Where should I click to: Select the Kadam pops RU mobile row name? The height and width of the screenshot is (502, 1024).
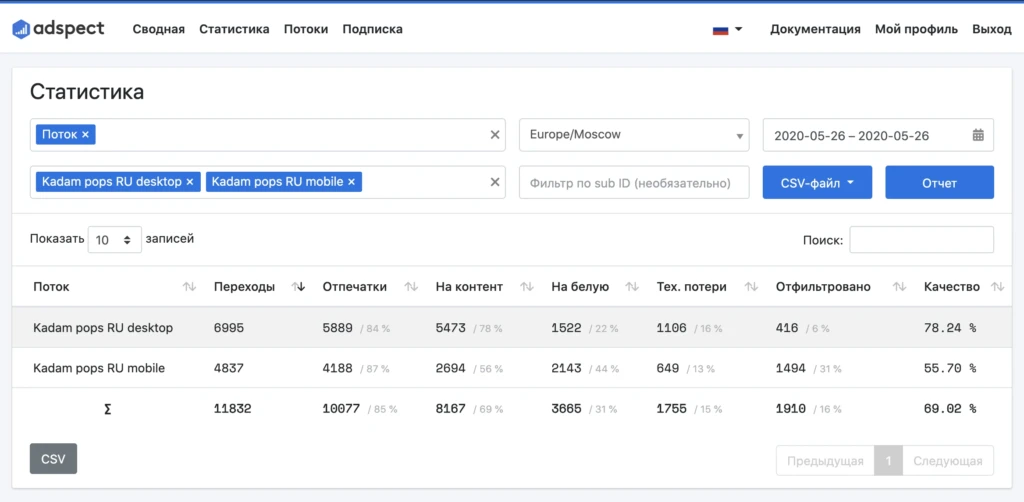click(x=99, y=368)
